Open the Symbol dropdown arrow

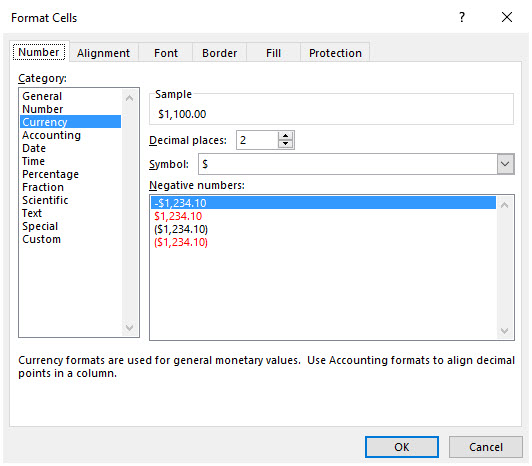(x=505, y=164)
